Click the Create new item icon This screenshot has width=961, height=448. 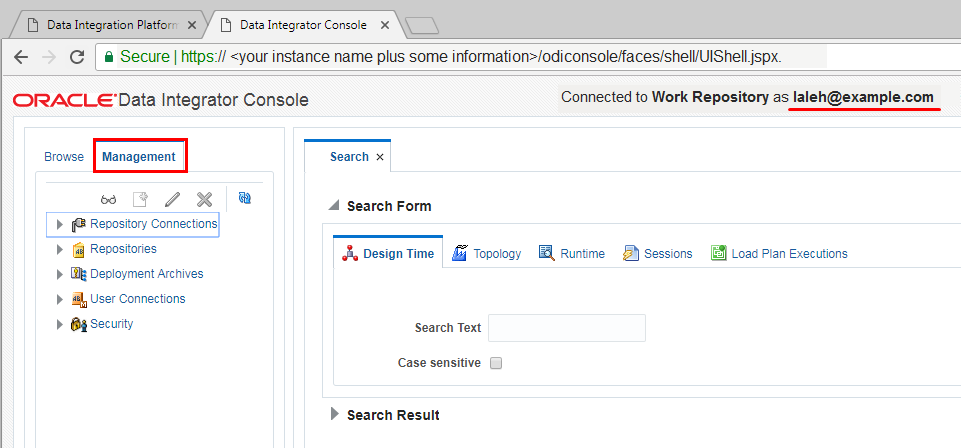coord(140,199)
